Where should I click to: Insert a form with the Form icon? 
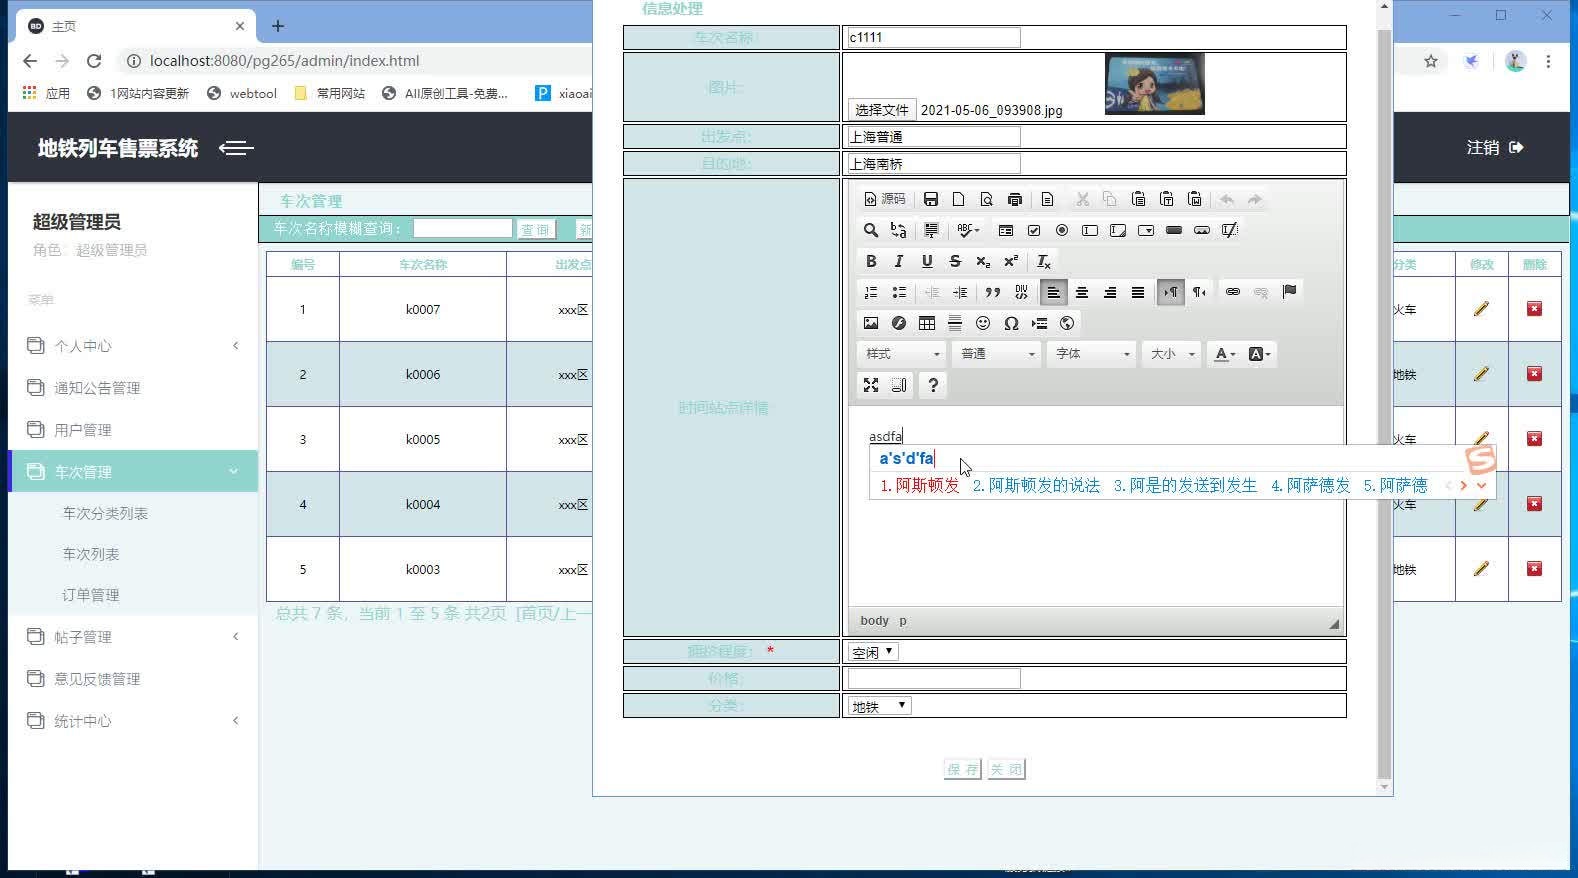coord(1006,230)
